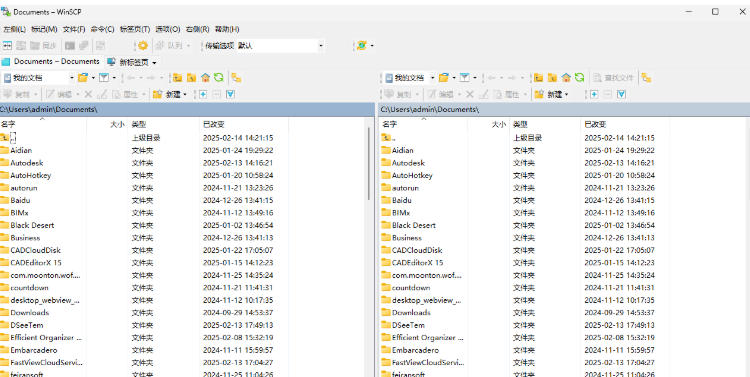The image size is (750, 377).
Task: Open the 标记(M) menu
Action: click(44, 29)
